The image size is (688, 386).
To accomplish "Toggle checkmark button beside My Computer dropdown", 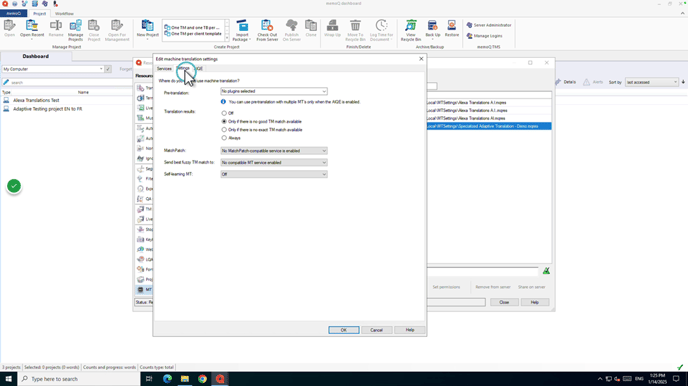I will pyautogui.click(x=108, y=69).
